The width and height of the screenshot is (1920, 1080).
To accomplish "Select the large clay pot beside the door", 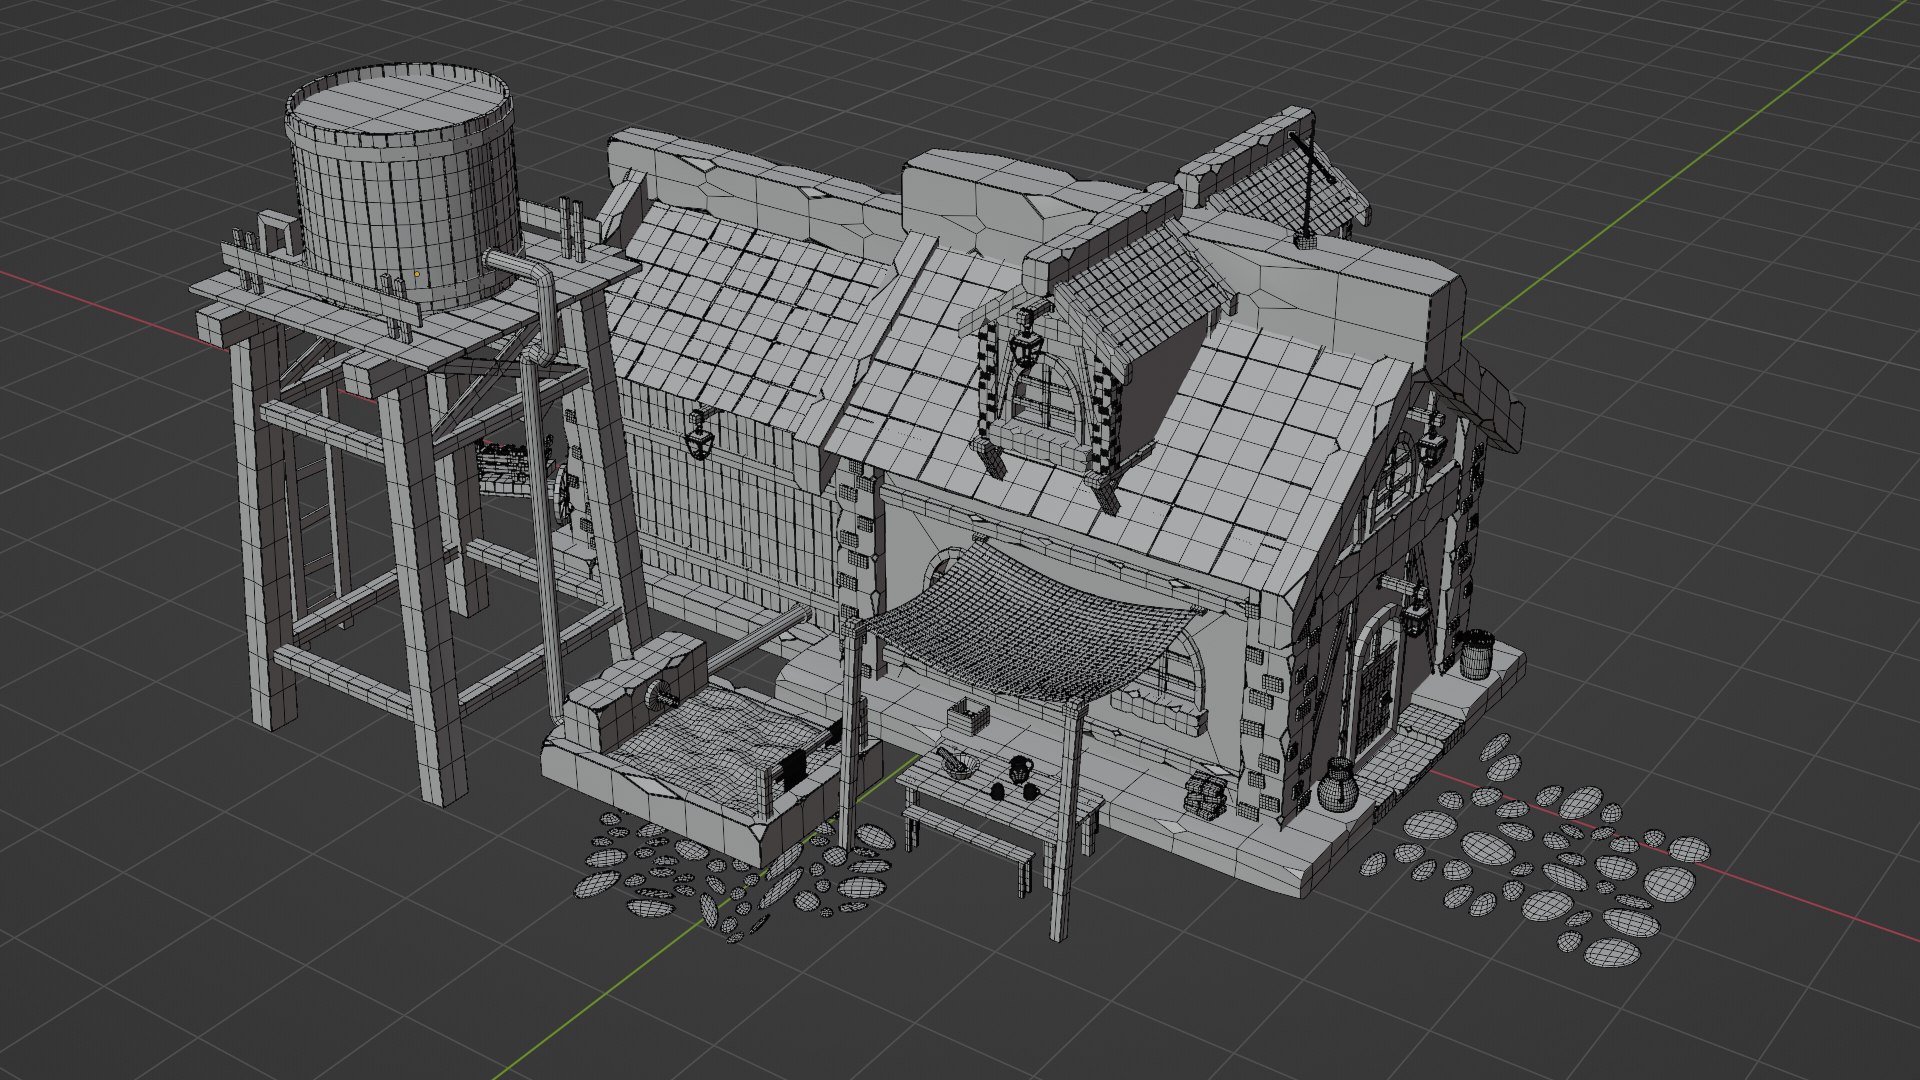I will 1338,785.
